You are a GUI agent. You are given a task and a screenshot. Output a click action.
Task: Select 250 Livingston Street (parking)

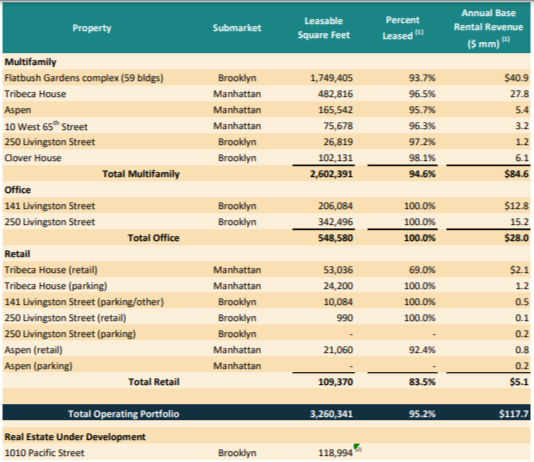[x=70, y=334]
